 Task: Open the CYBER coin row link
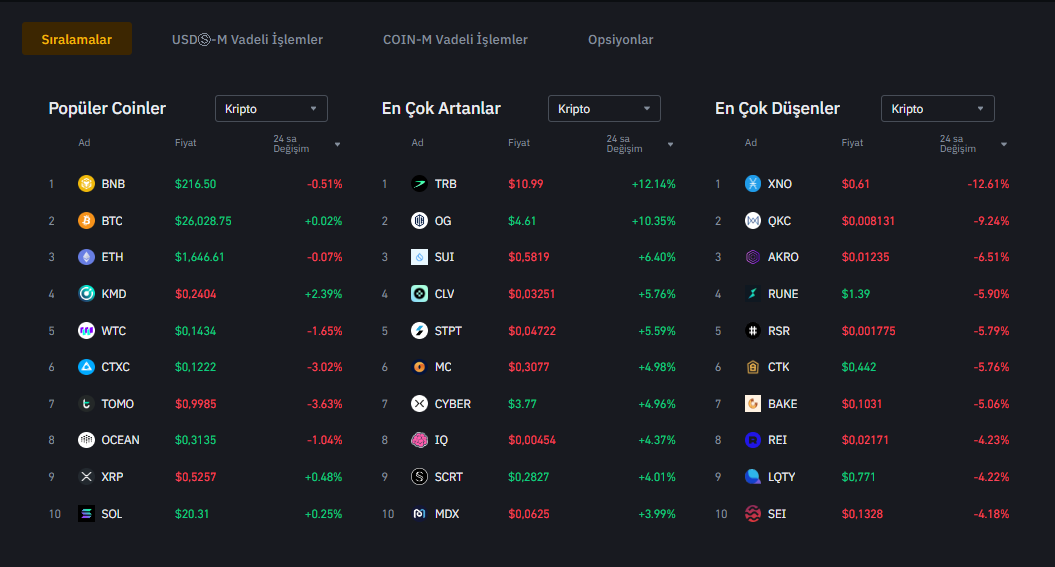pyautogui.click(x=452, y=404)
